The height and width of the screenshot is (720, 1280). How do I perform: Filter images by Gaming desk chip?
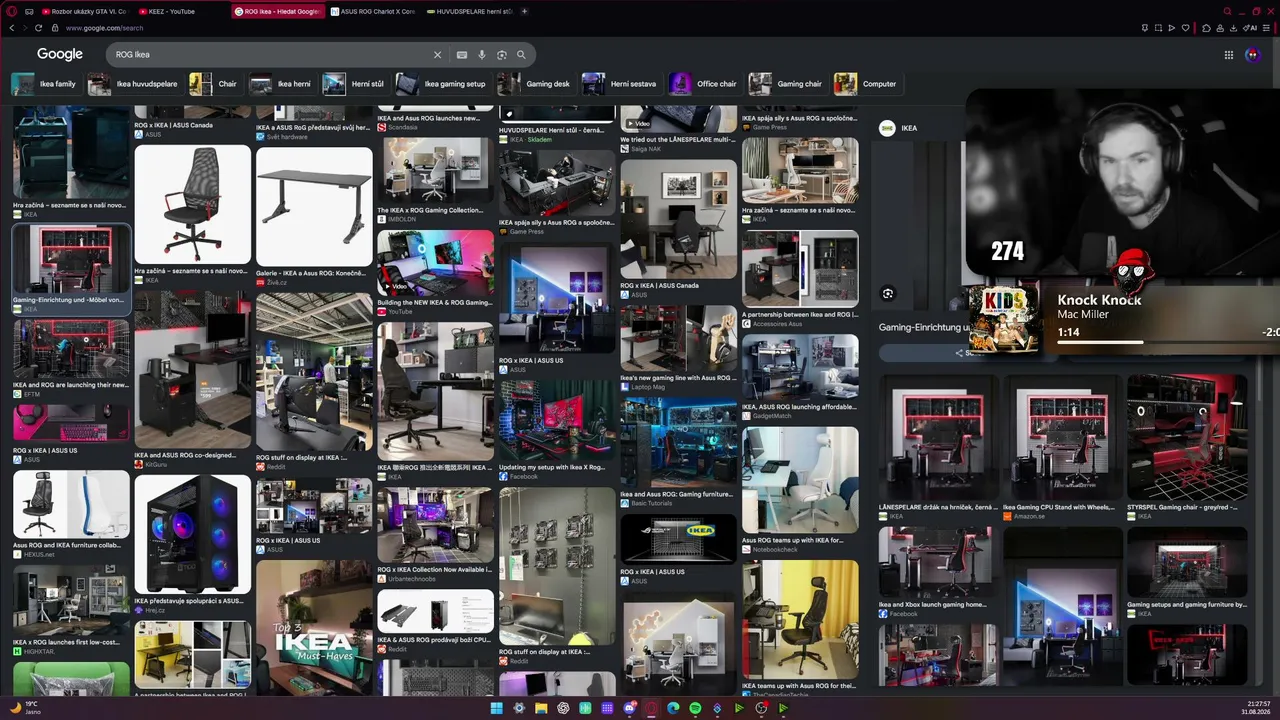click(x=536, y=84)
